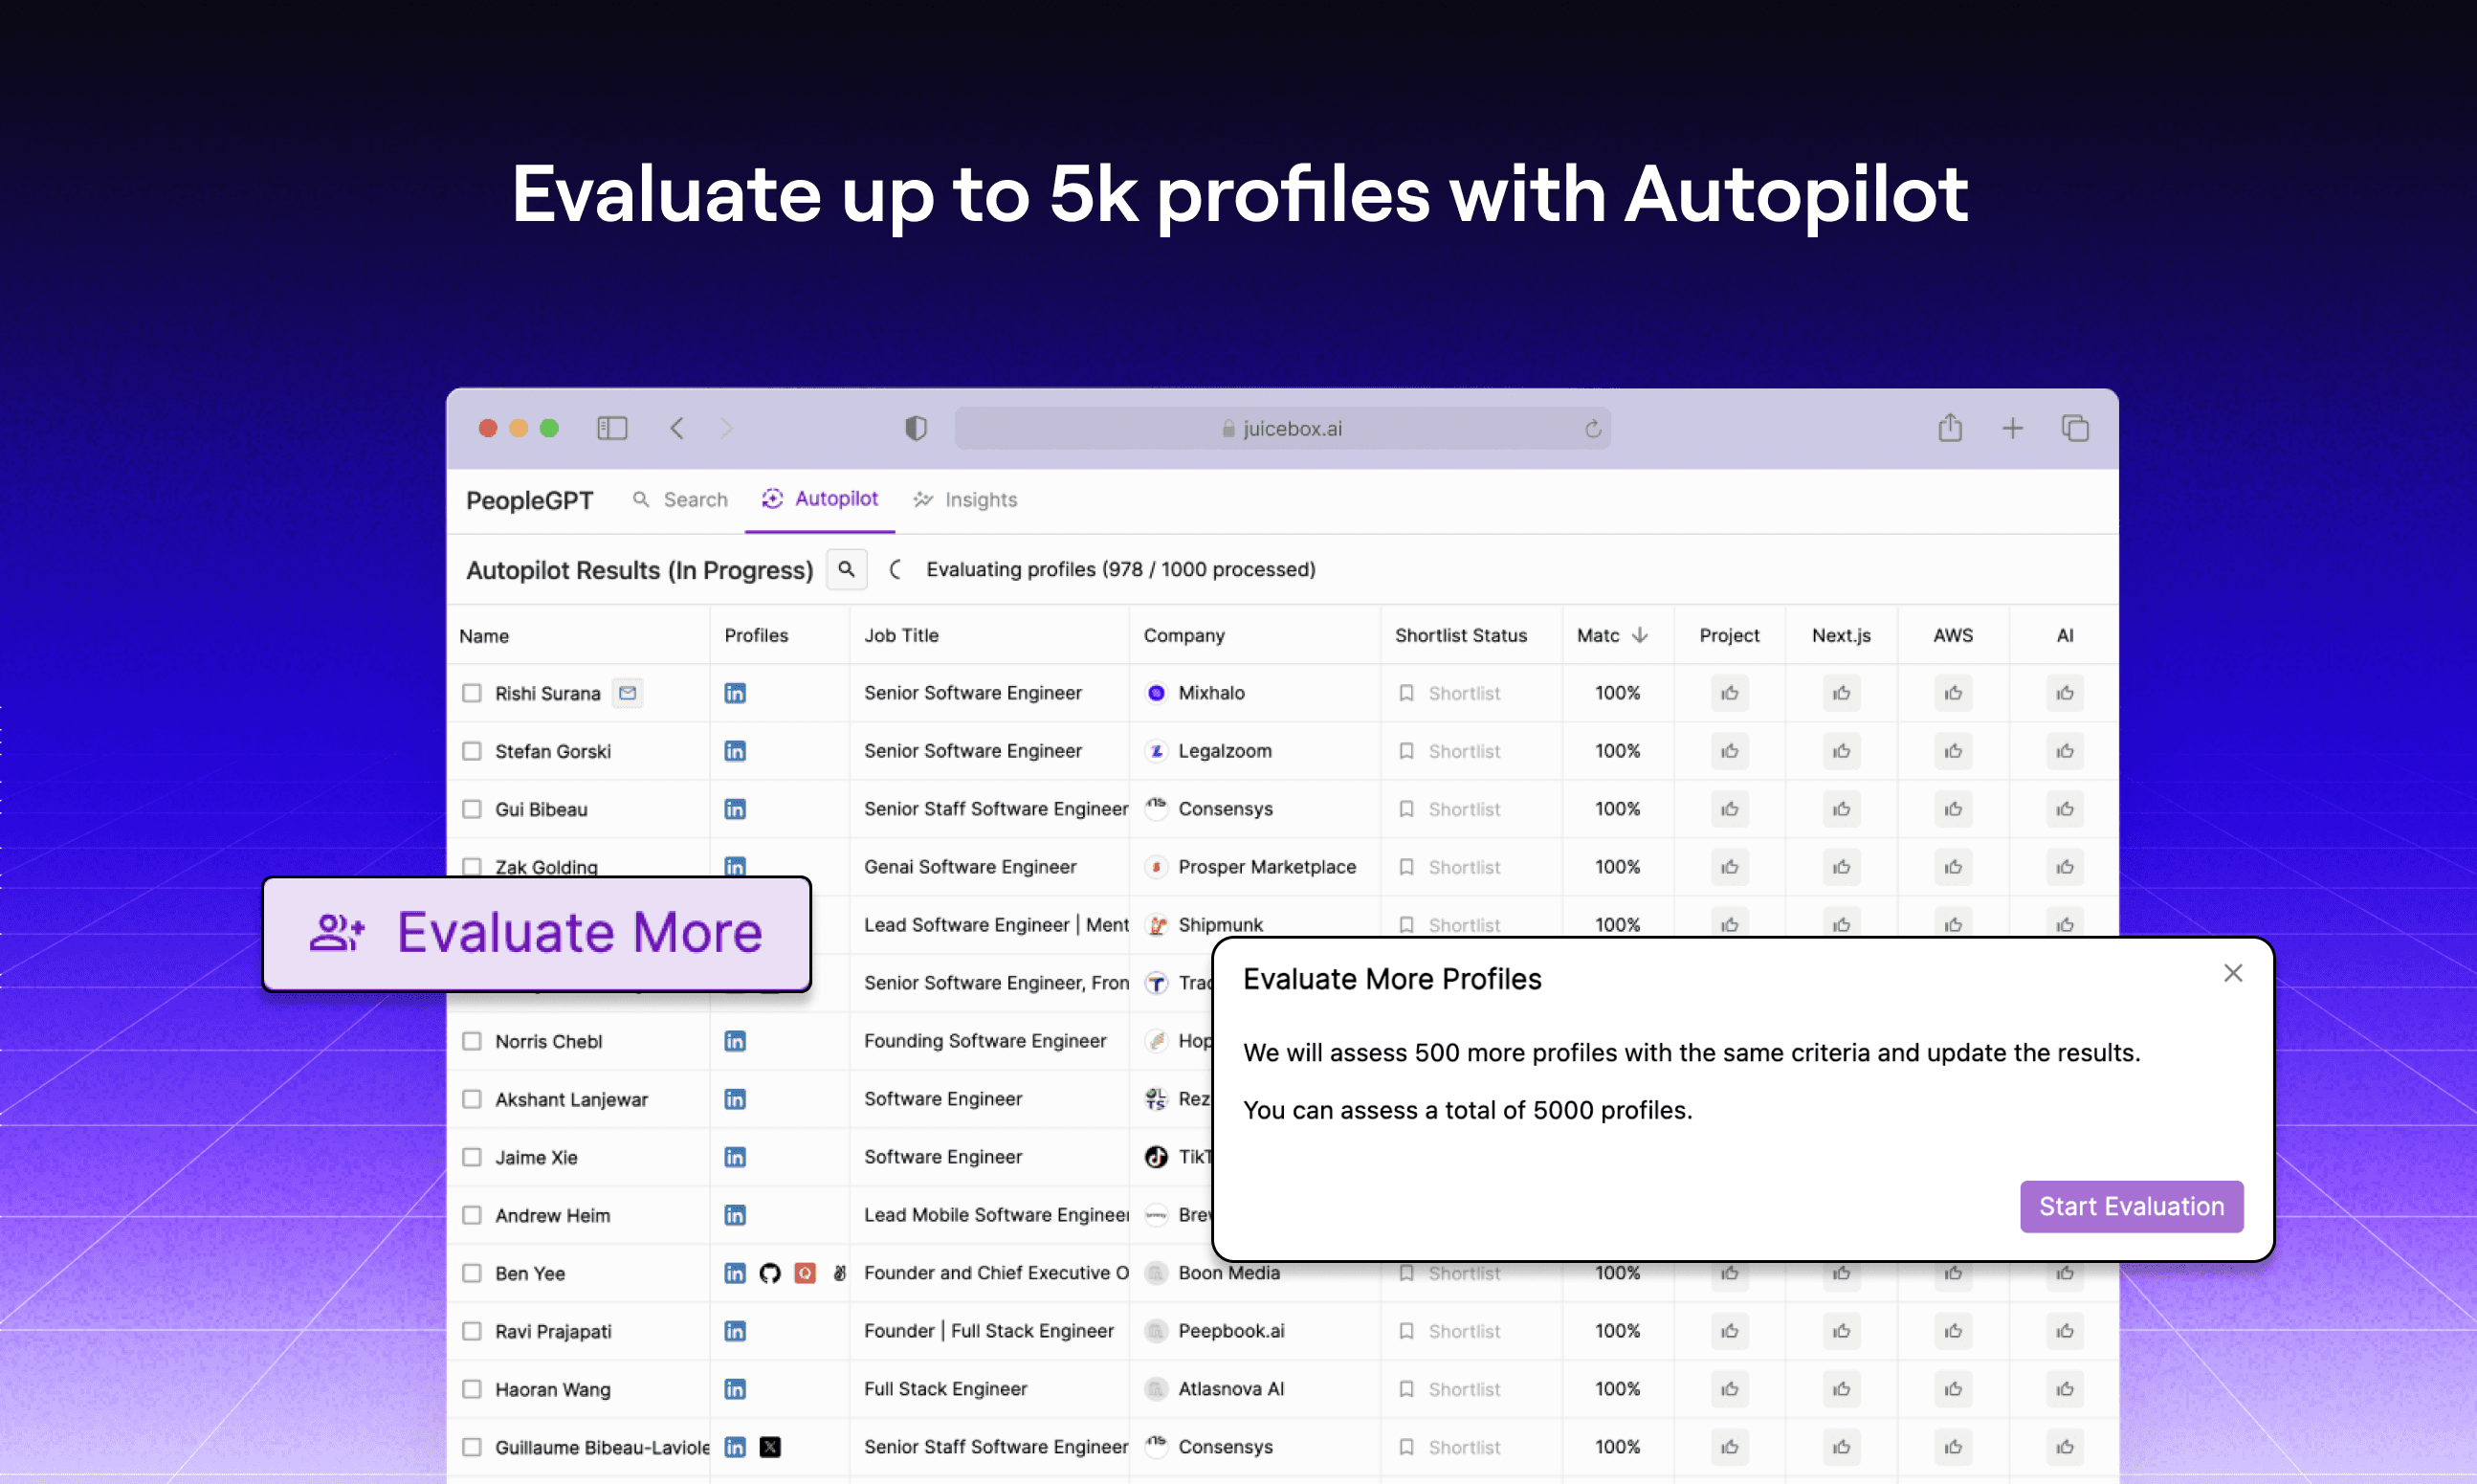The height and width of the screenshot is (1484, 2477).
Task: Go back using the browser back arrow
Action: coord(677,428)
